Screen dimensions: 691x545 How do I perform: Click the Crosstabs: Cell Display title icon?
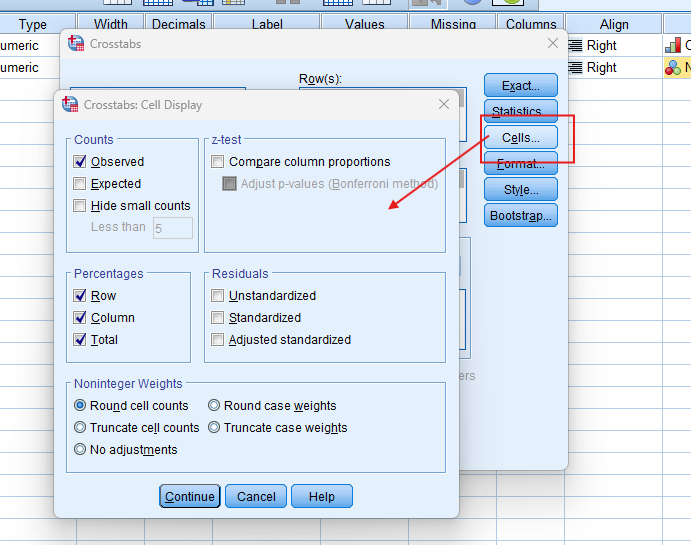(70, 104)
